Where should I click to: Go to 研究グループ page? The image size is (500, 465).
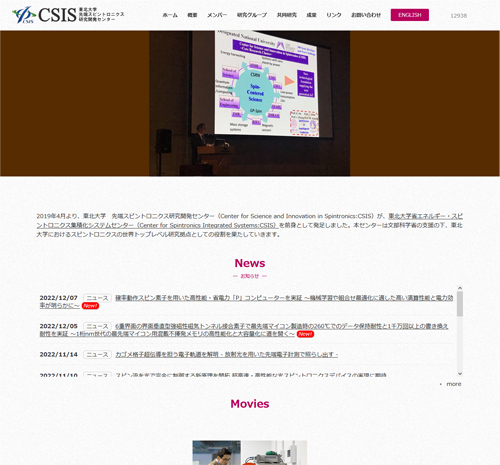(252, 15)
